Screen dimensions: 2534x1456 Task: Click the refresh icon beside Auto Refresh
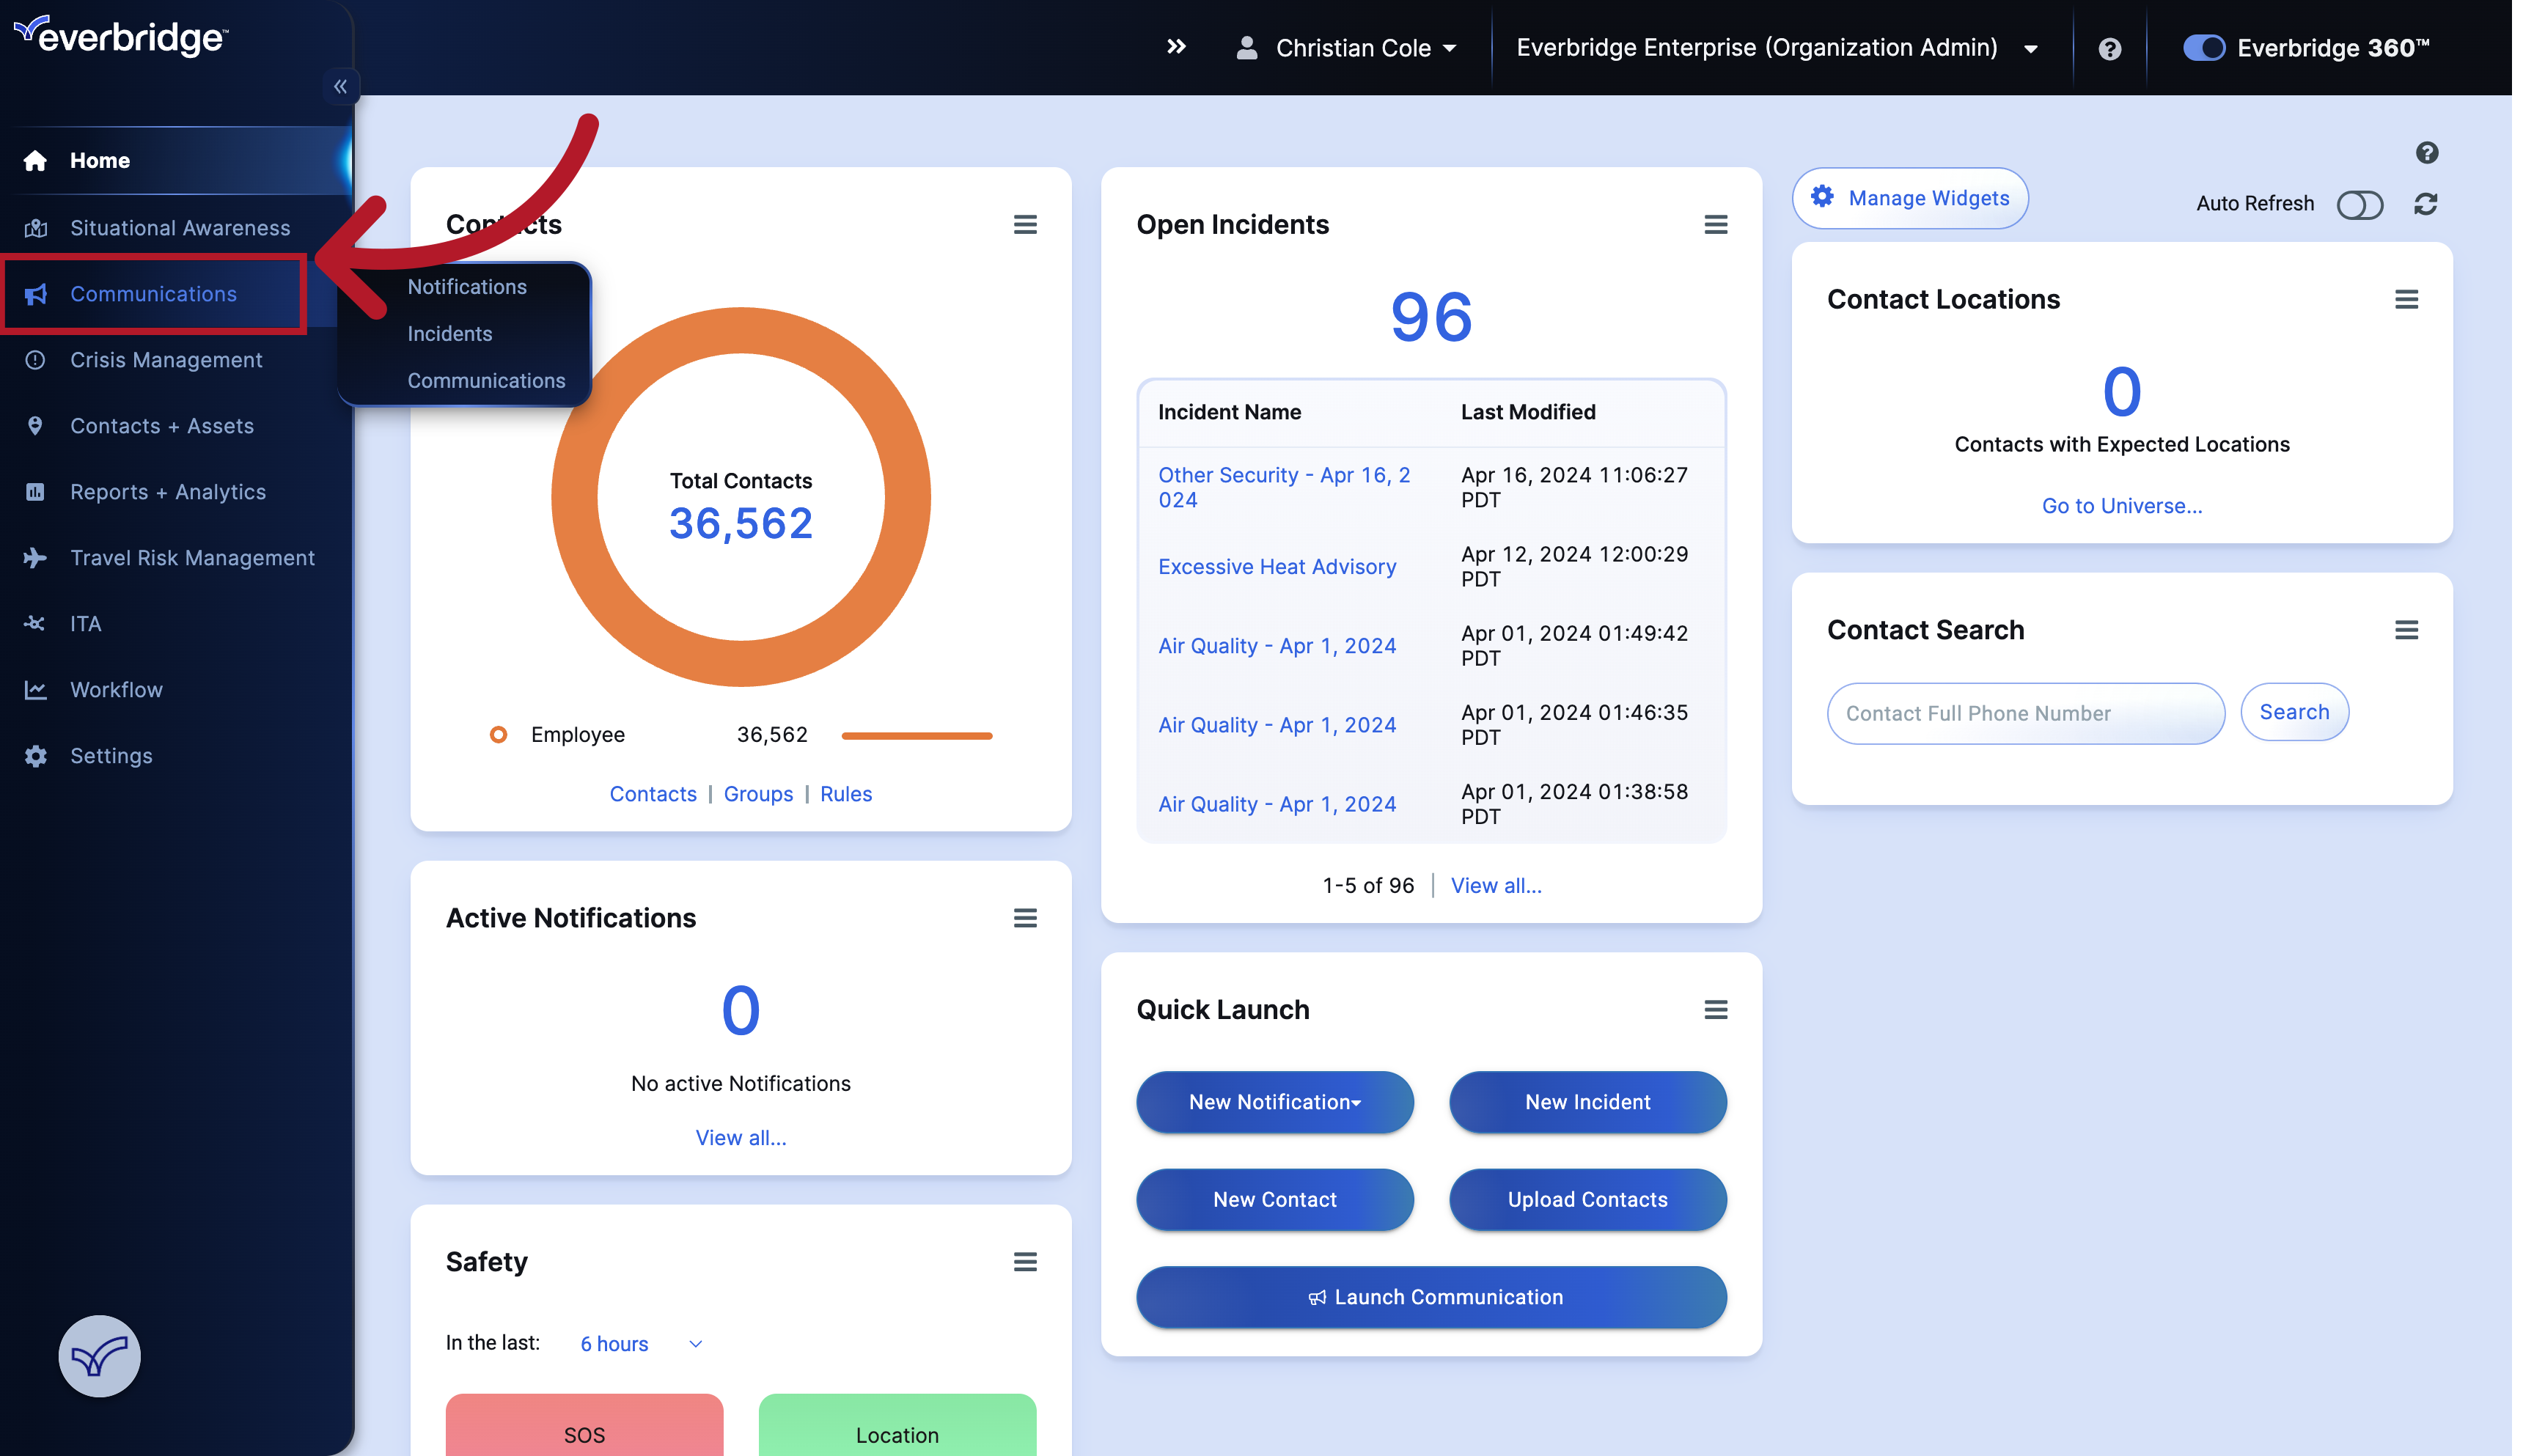pos(2425,204)
